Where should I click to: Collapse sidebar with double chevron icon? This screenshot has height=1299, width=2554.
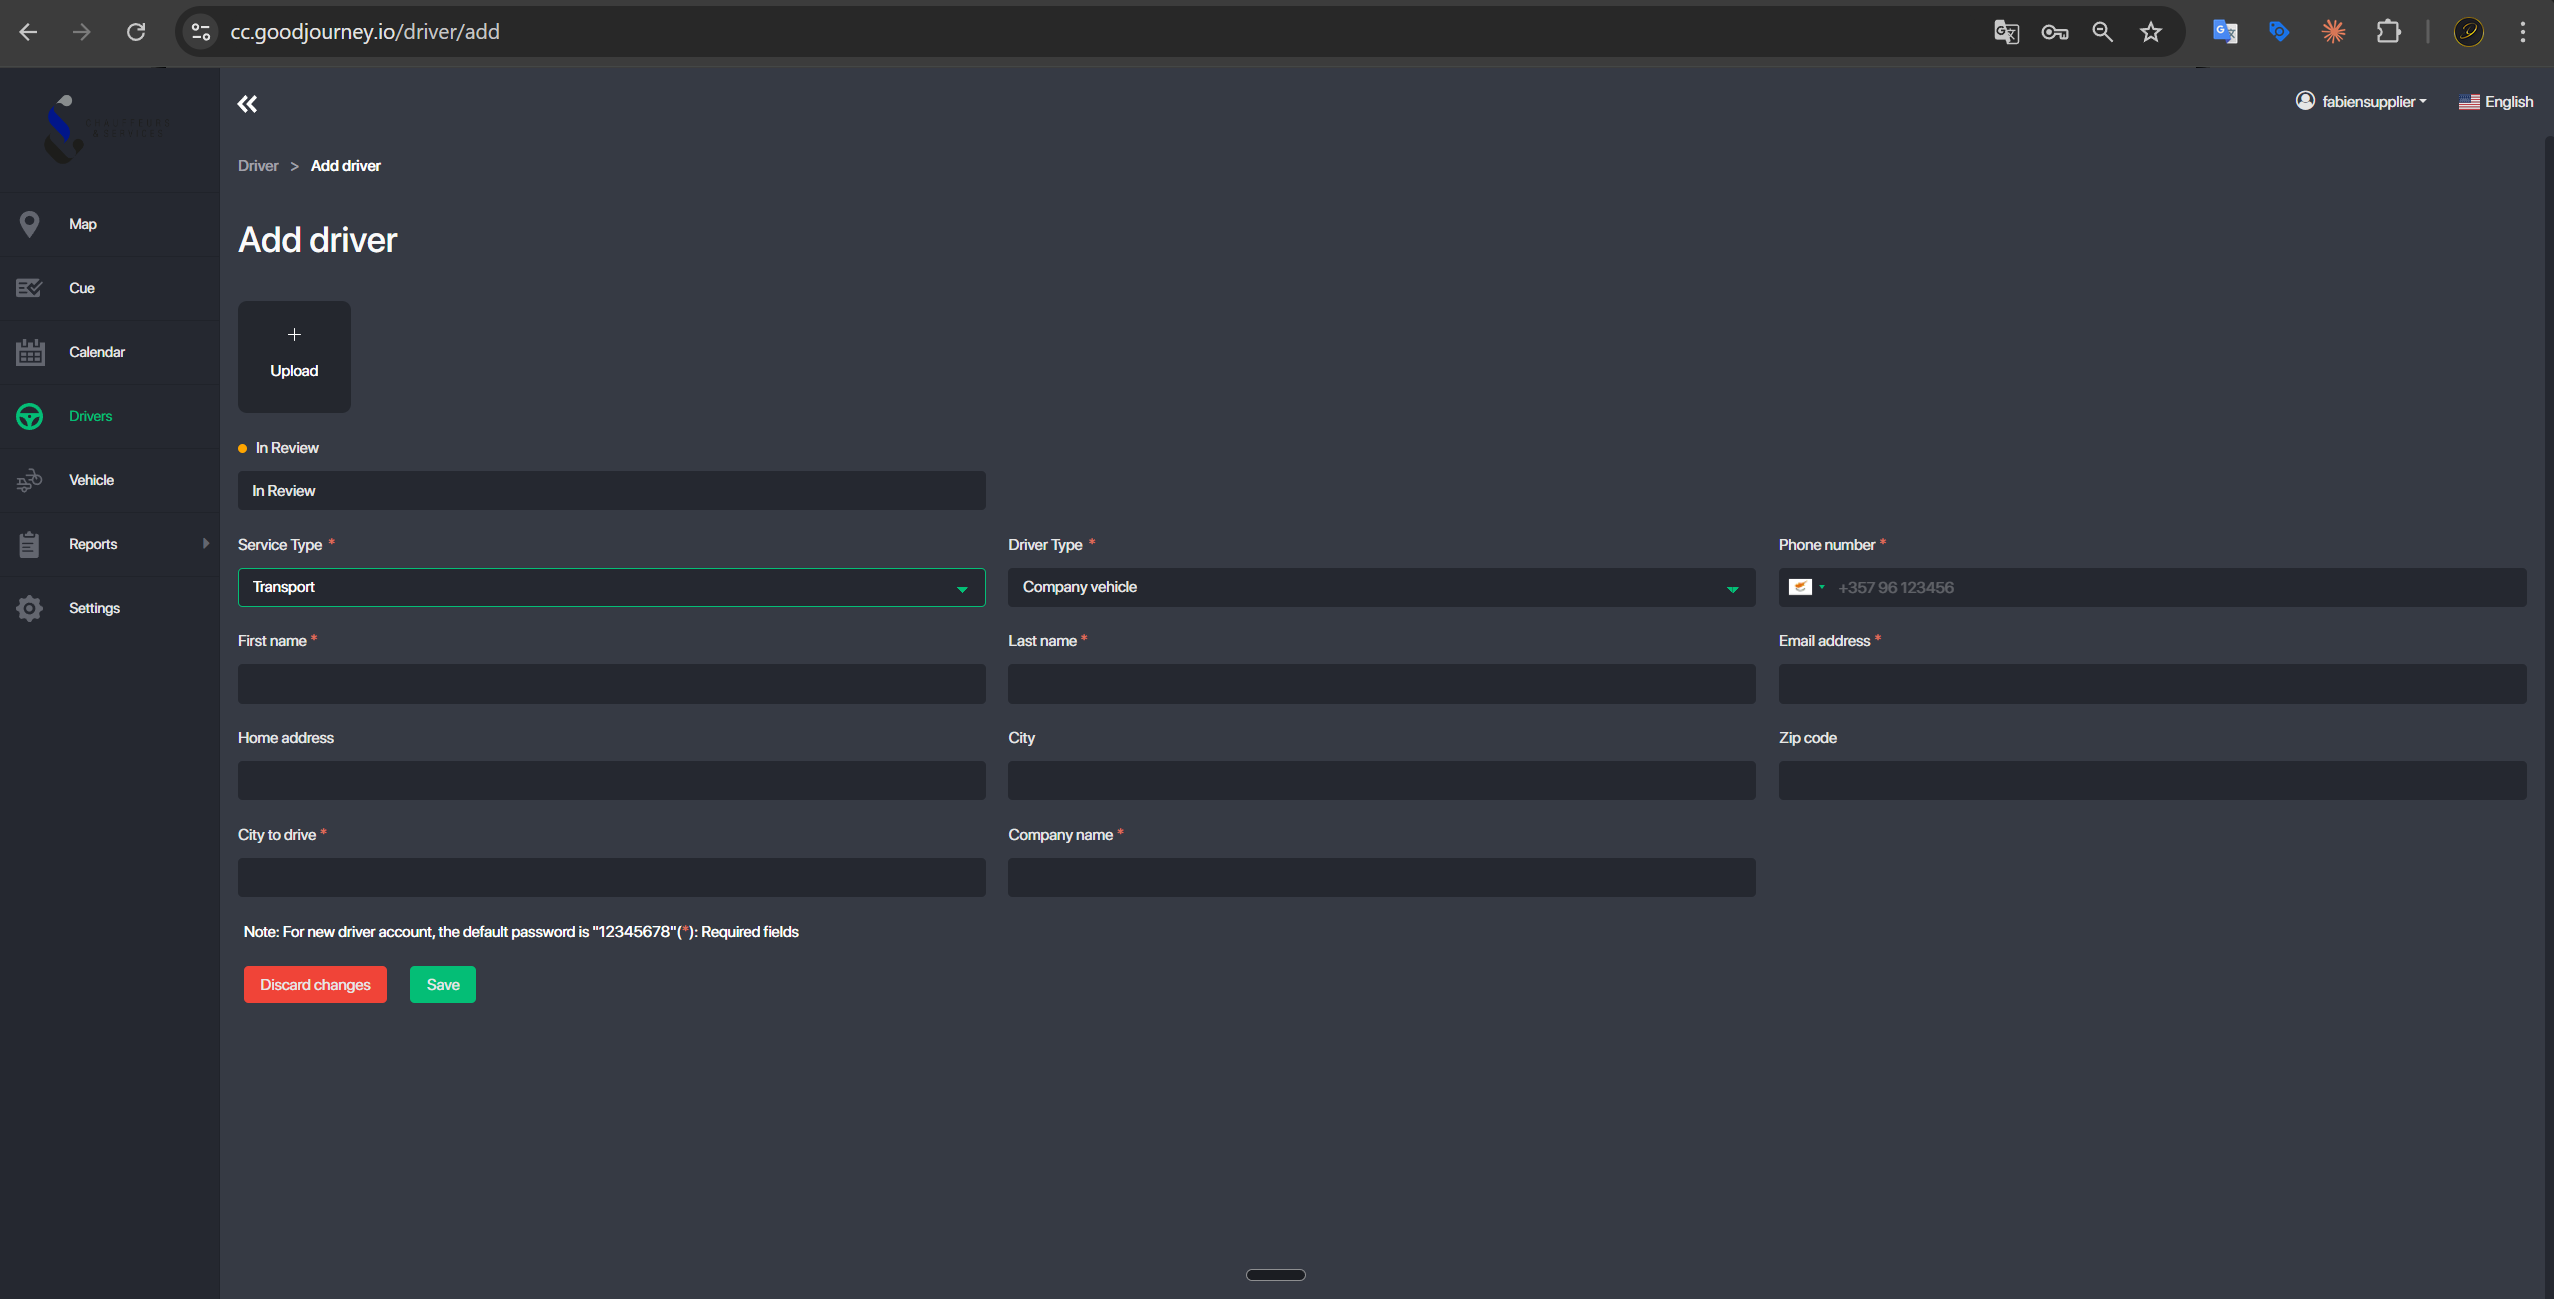pos(247,104)
